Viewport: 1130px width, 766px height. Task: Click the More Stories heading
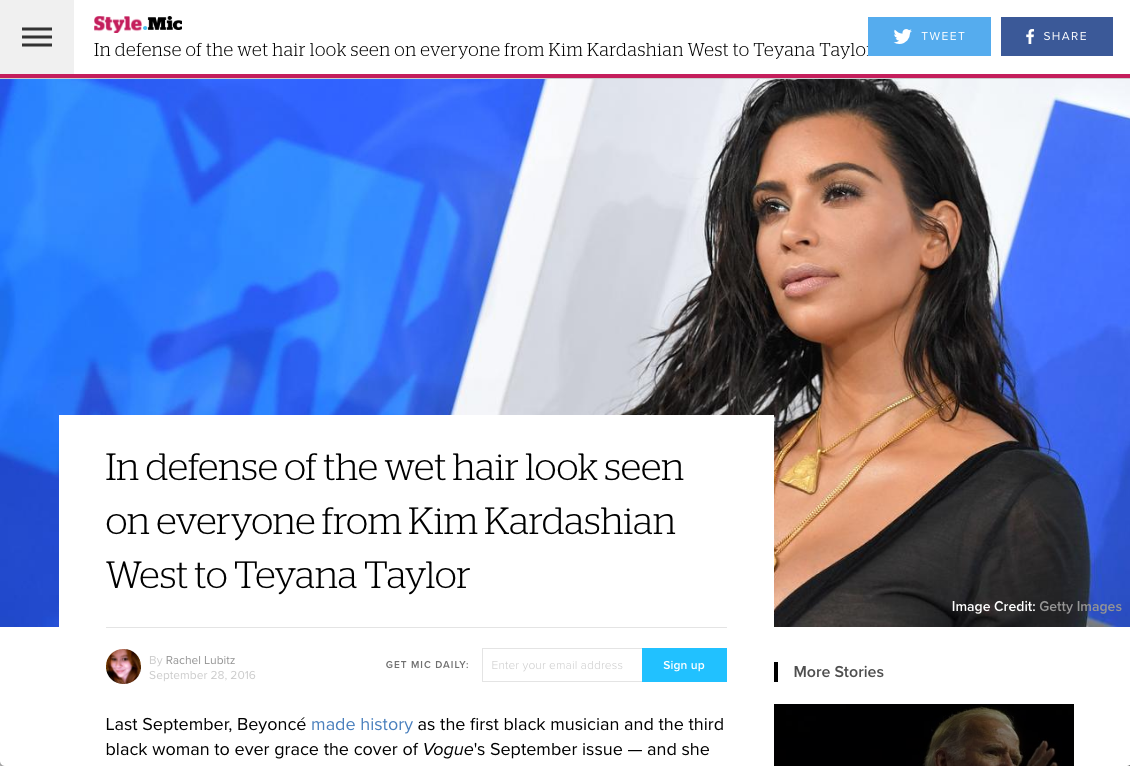[x=838, y=672]
